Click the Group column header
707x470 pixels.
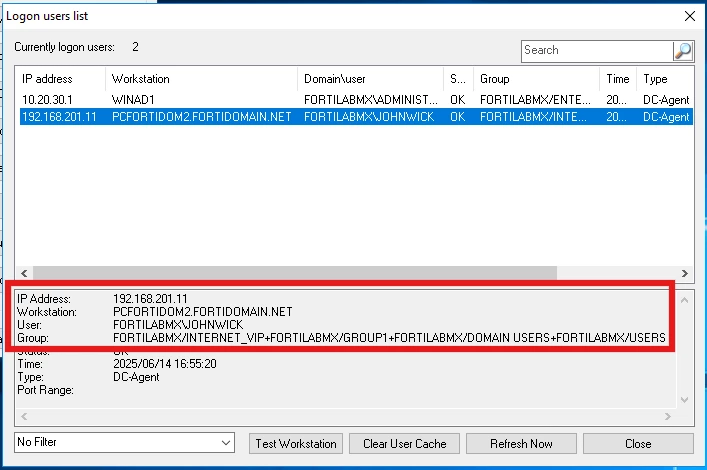pyautogui.click(x=537, y=79)
